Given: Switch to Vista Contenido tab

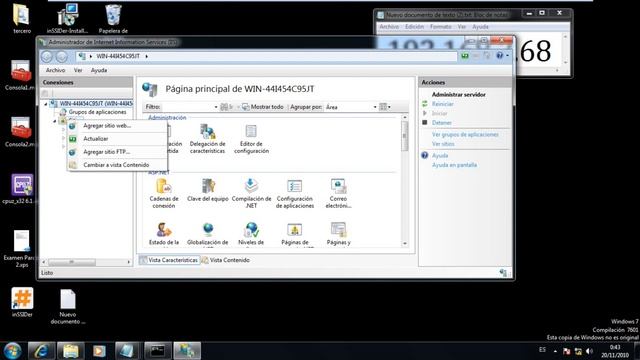Looking at the screenshot, I should click(225, 260).
